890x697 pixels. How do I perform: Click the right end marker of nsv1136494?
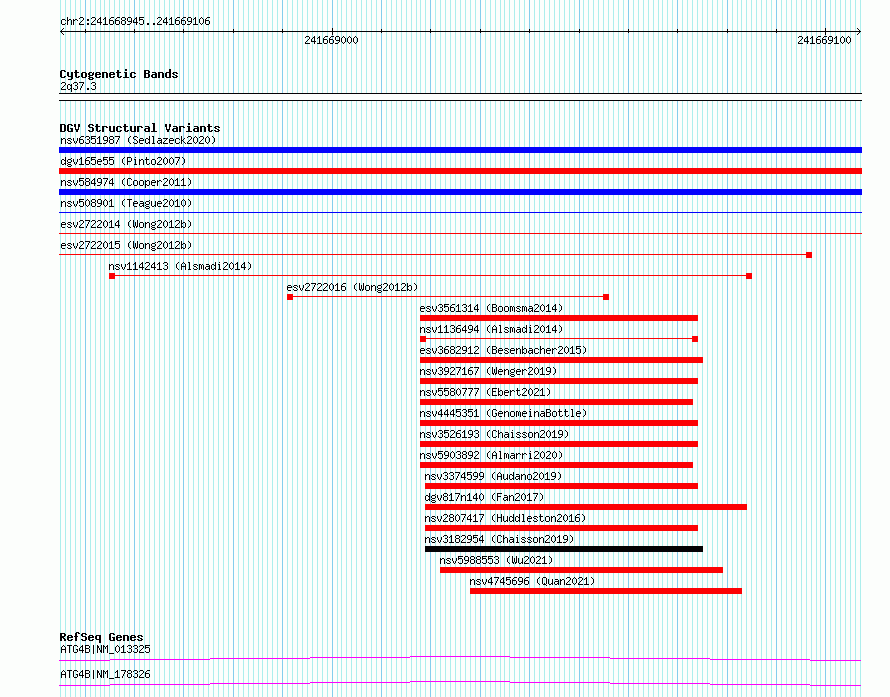point(695,339)
